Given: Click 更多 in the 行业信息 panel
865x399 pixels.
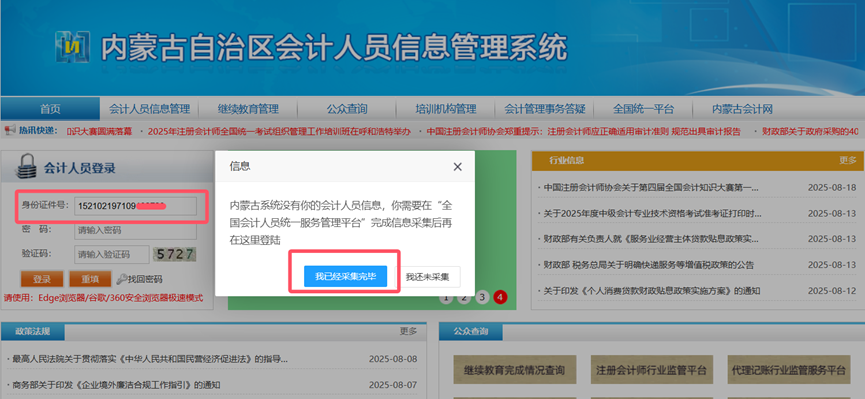Looking at the screenshot, I should click(x=848, y=160).
